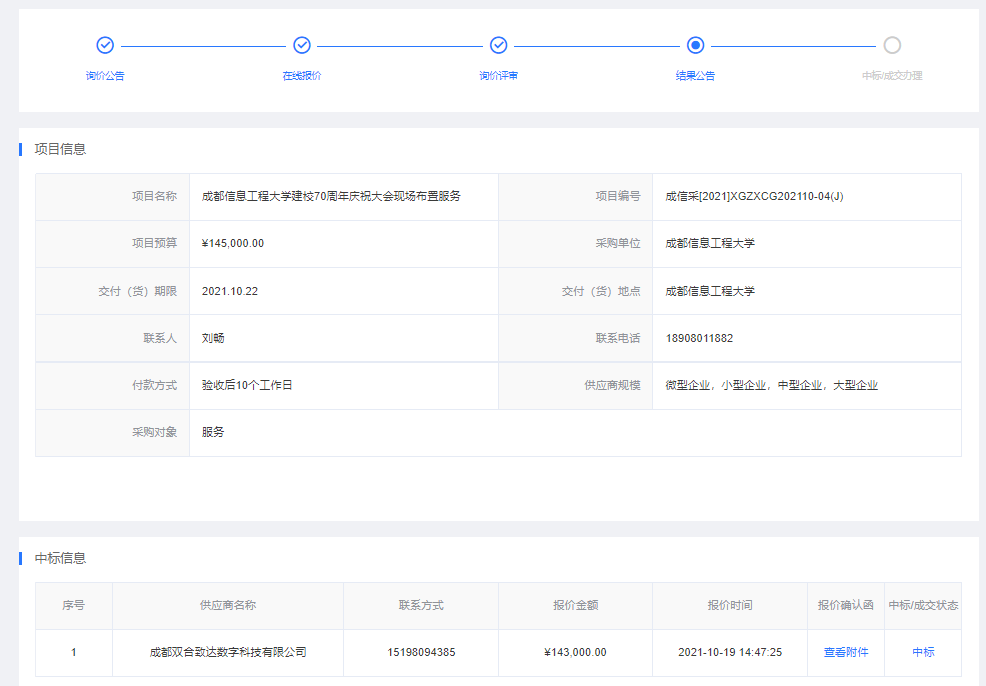Click the payment method 验收后10个工作日
The width and height of the screenshot is (986, 686).
[x=247, y=385]
